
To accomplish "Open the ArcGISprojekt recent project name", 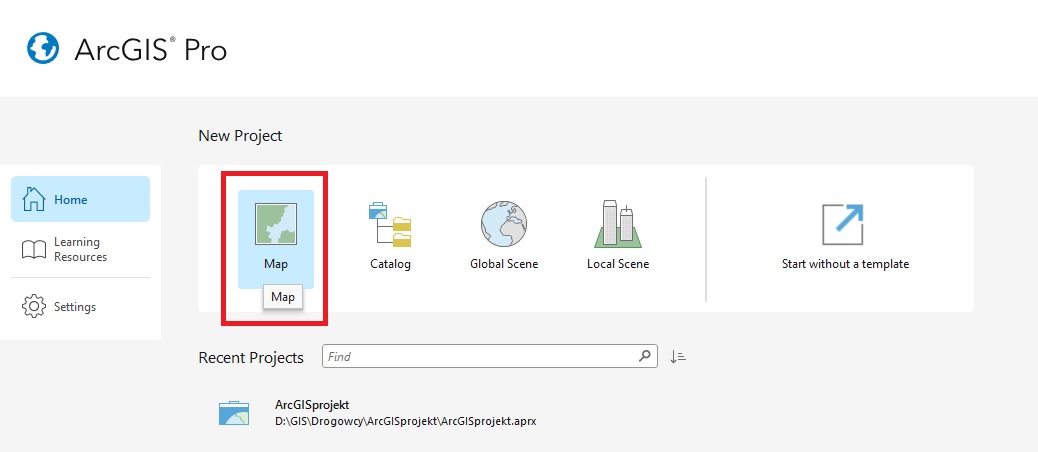I will pyautogui.click(x=312, y=405).
